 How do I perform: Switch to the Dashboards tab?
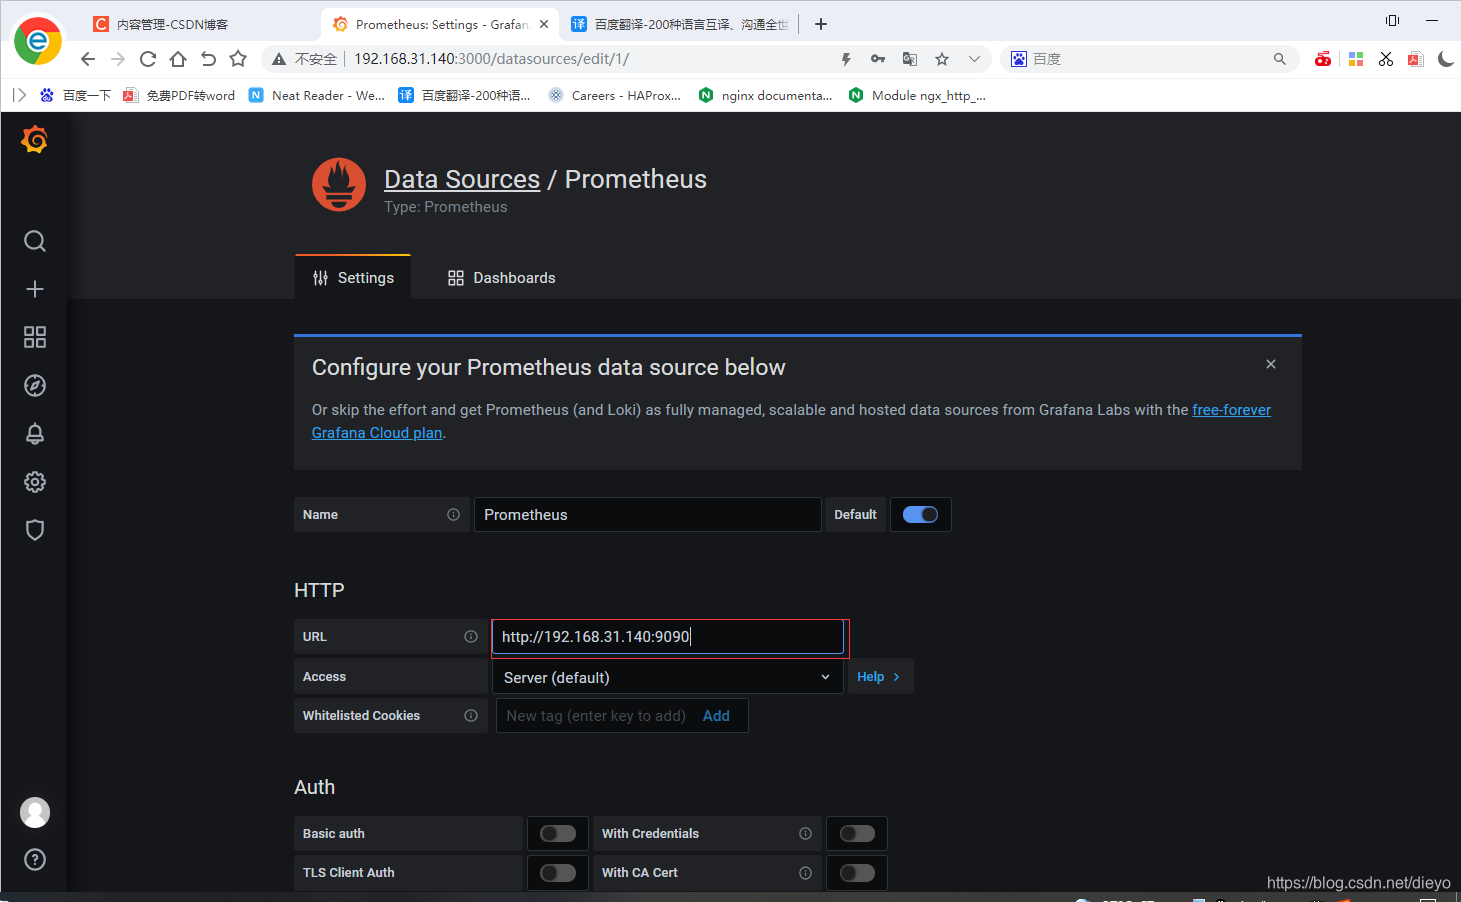coord(501,278)
